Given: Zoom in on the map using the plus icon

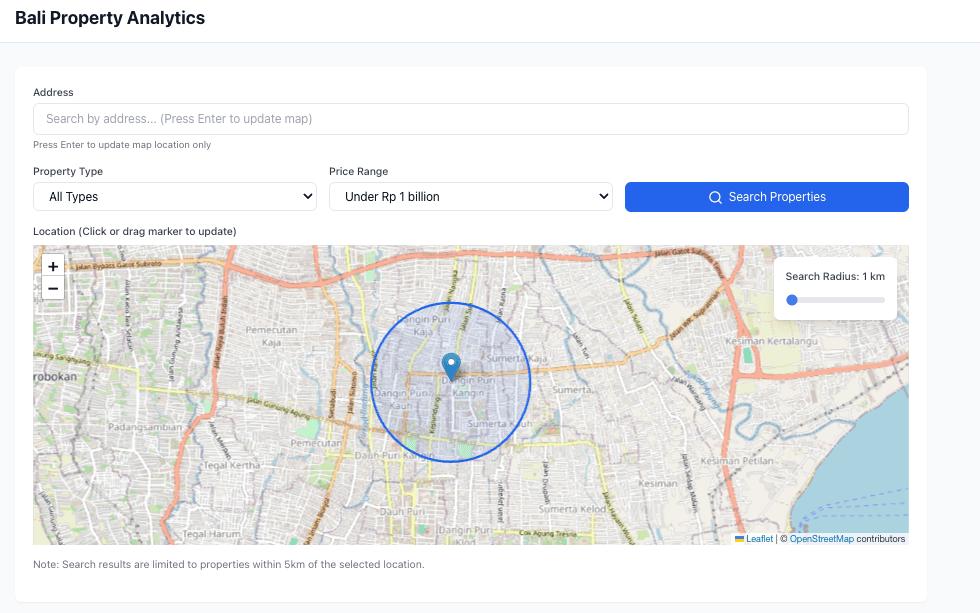Looking at the screenshot, I should point(52,266).
